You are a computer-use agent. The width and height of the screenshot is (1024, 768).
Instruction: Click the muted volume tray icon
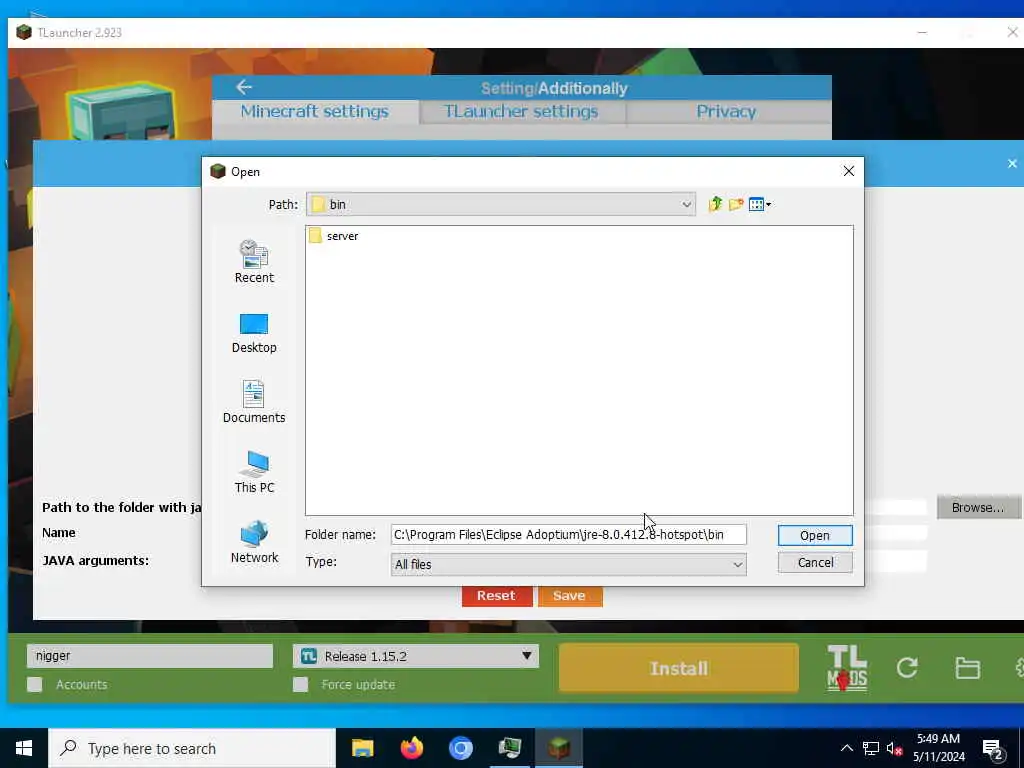pyautogui.click(x=894, y=749)
